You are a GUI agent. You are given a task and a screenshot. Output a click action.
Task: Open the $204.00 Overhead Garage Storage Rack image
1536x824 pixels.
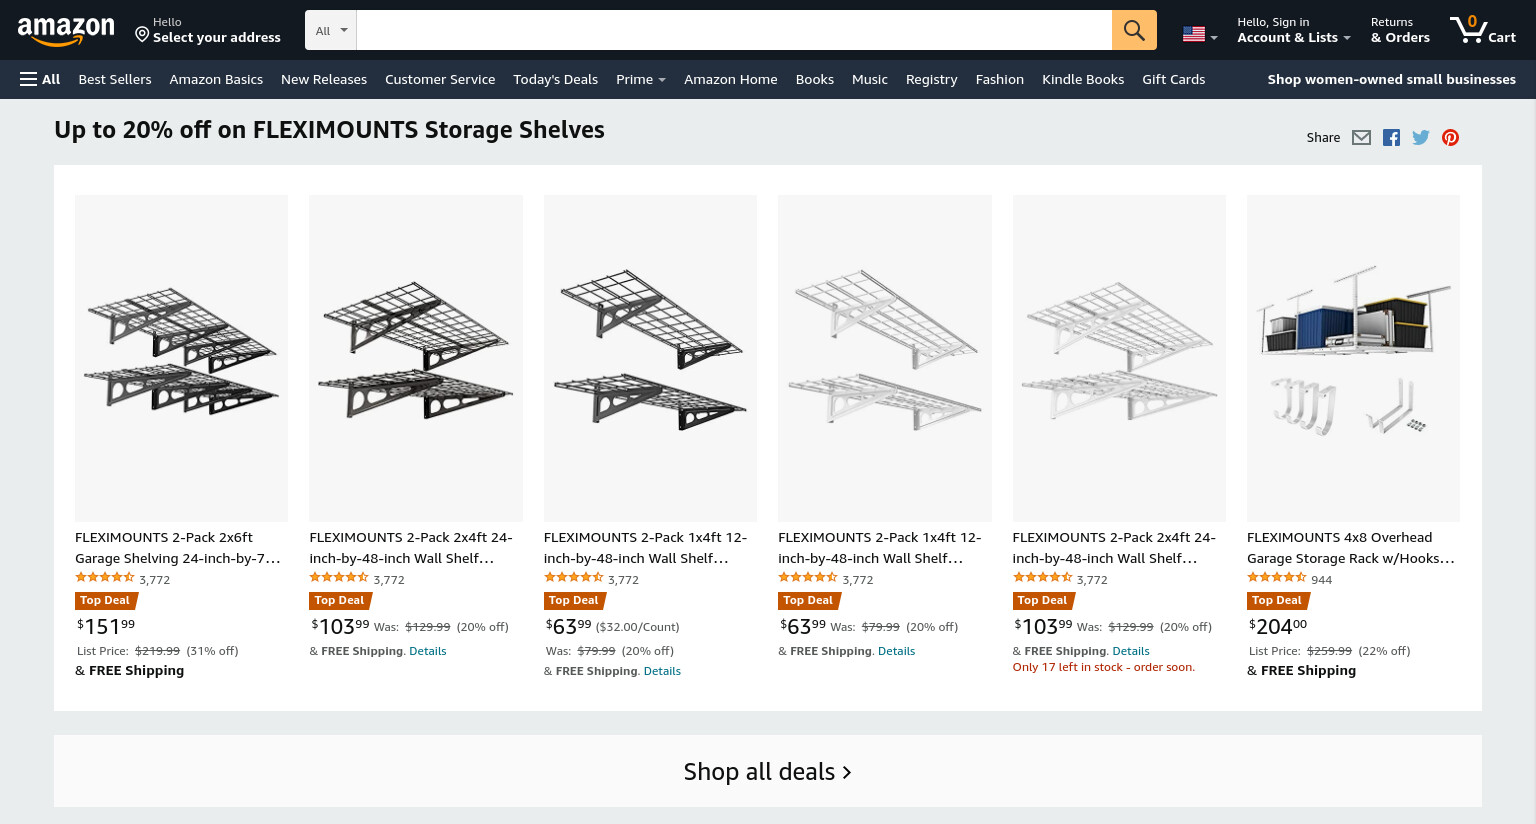(1353, 358)
